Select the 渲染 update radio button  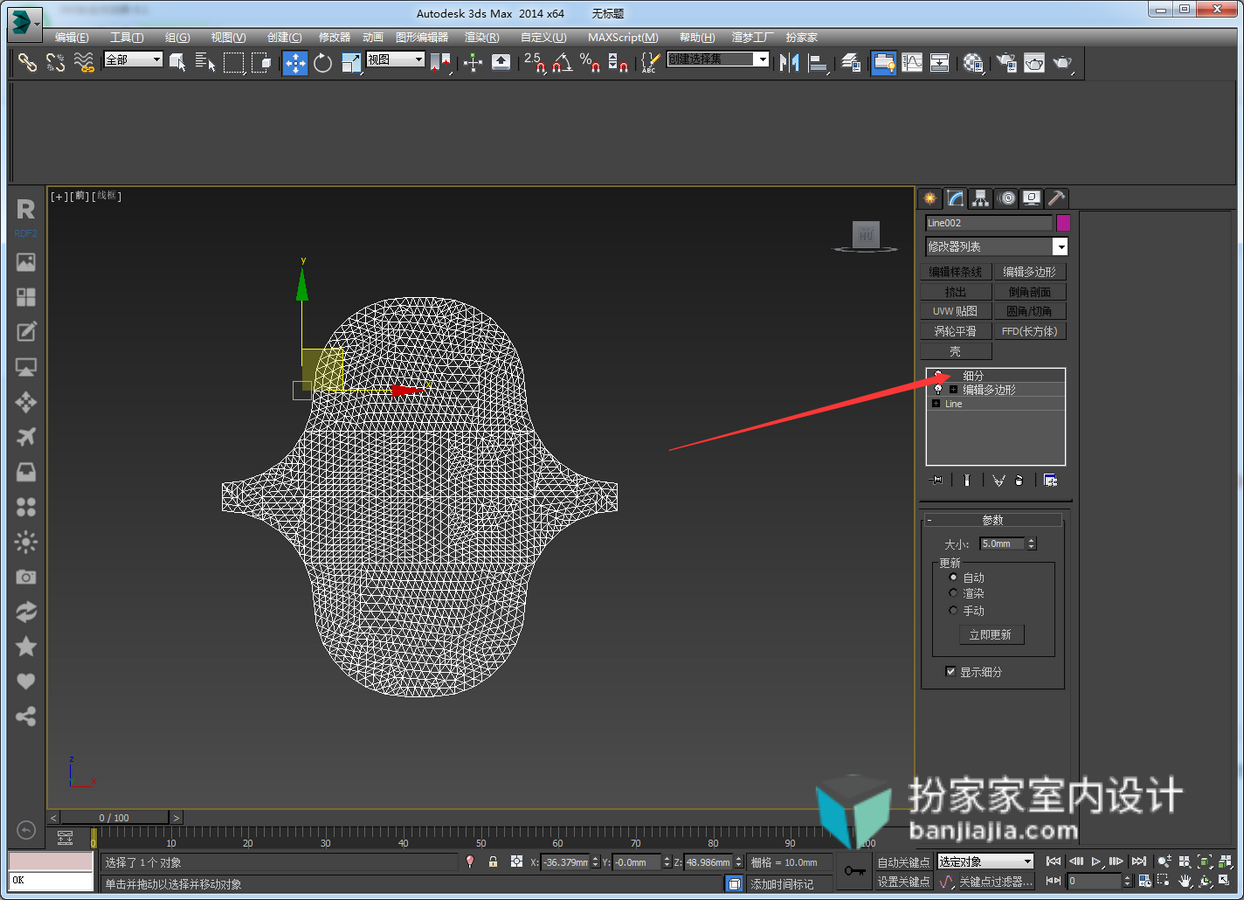(x=953, y=593)
